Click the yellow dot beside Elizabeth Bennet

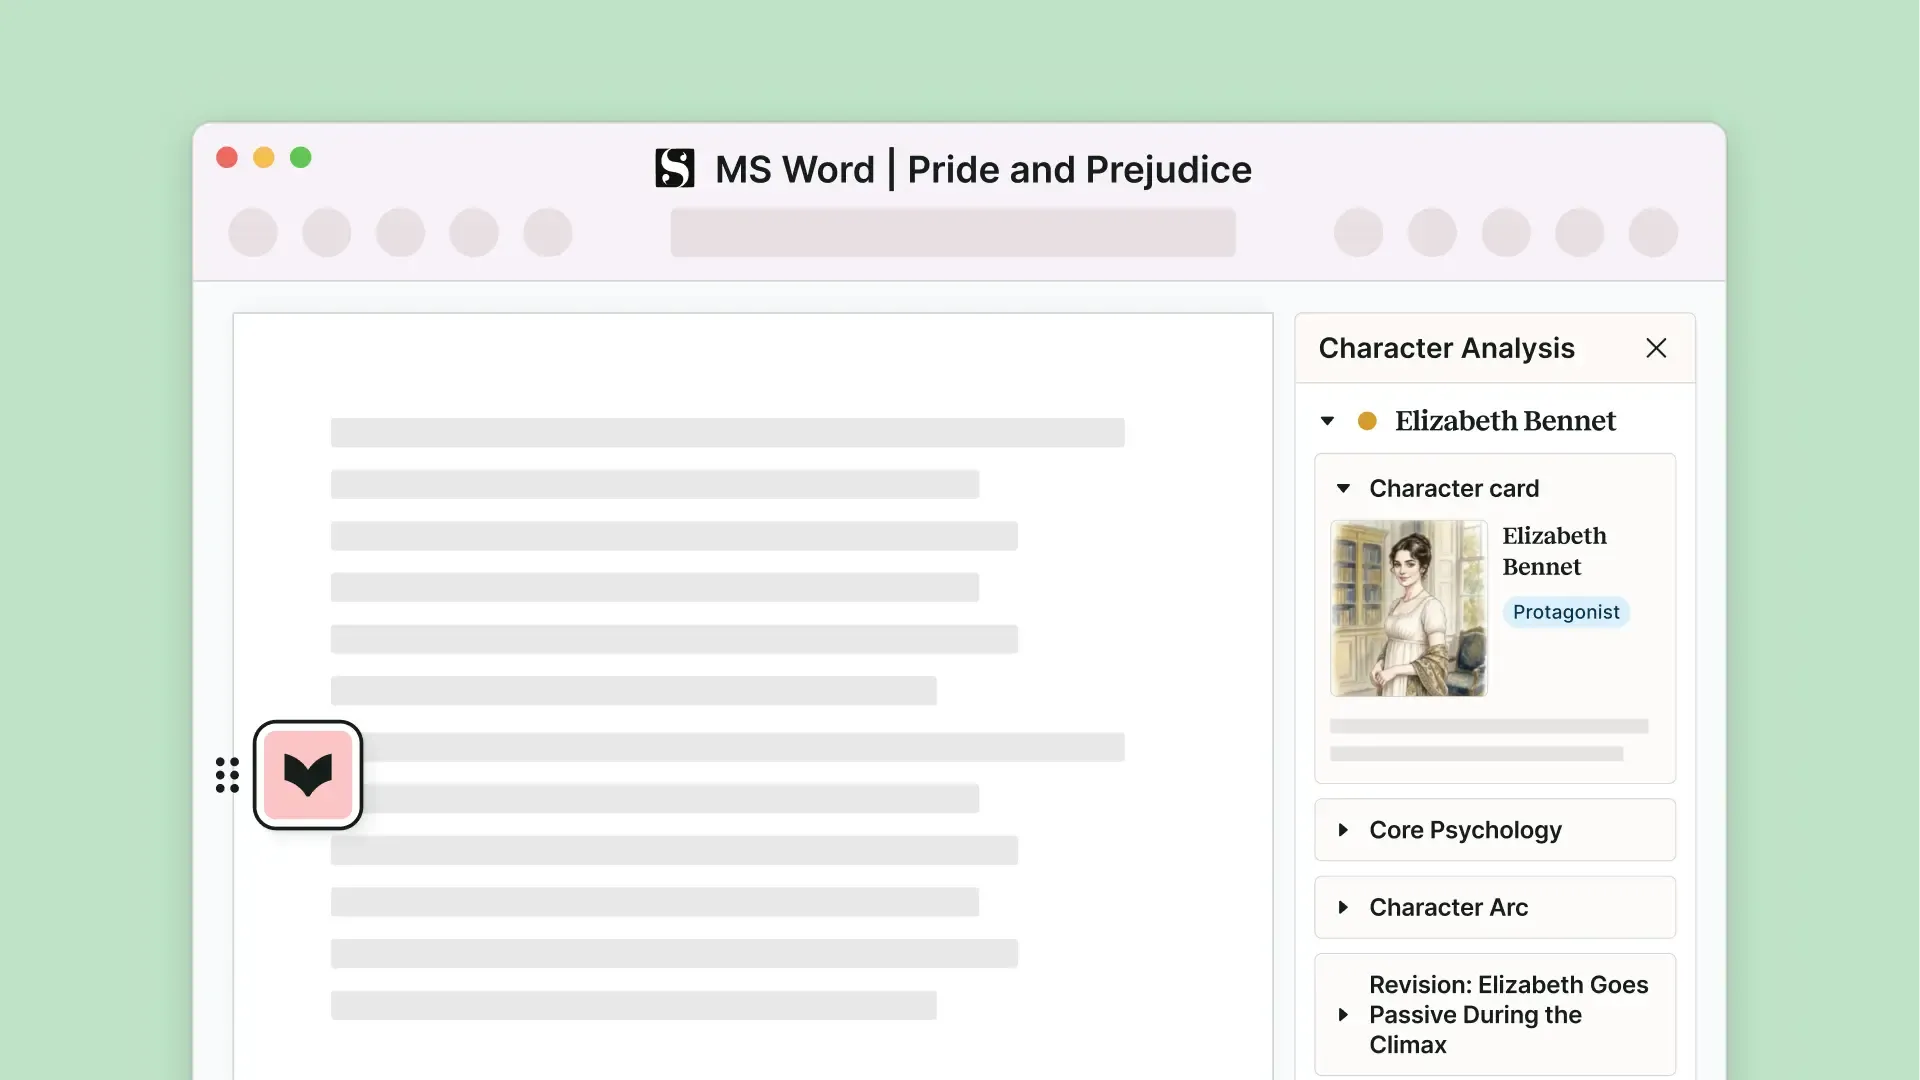point(1367,421)
